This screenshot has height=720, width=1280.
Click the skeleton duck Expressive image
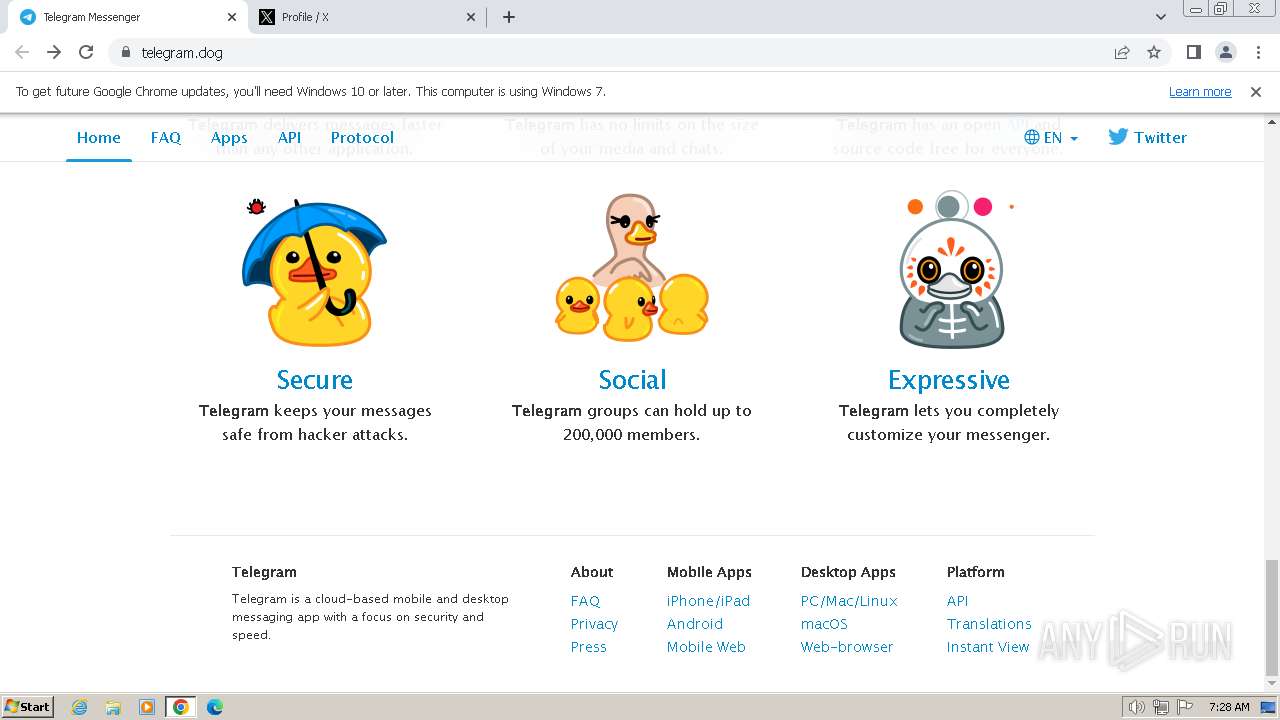(950, 270)
